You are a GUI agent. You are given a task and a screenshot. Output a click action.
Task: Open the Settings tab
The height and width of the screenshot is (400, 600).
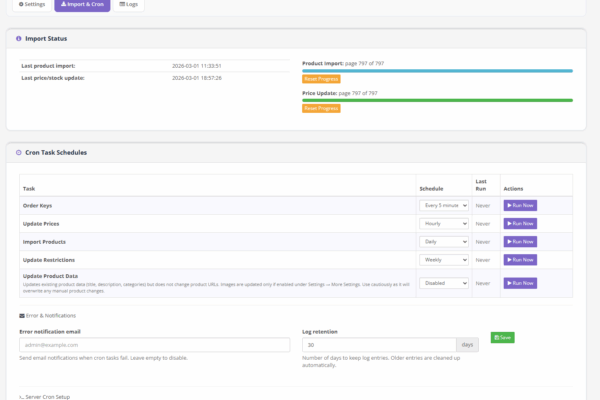pyautogui.click(x=32, y=4)
